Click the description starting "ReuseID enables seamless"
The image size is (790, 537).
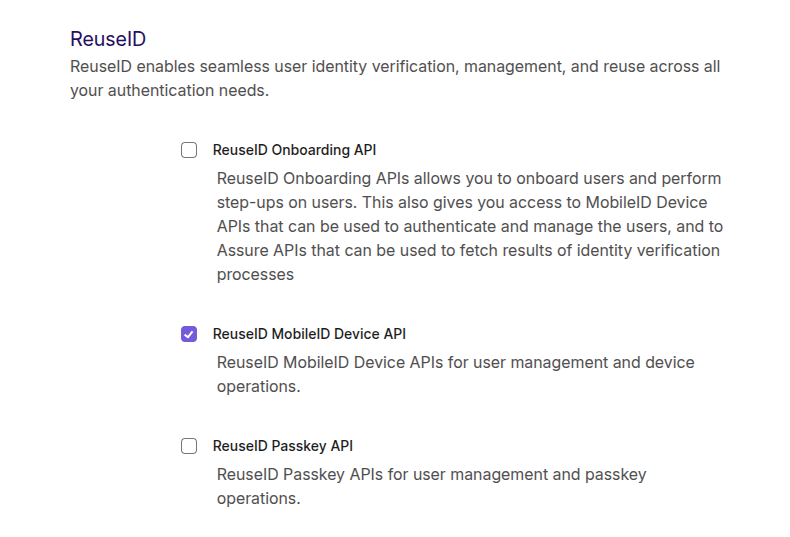coord(395,78)
